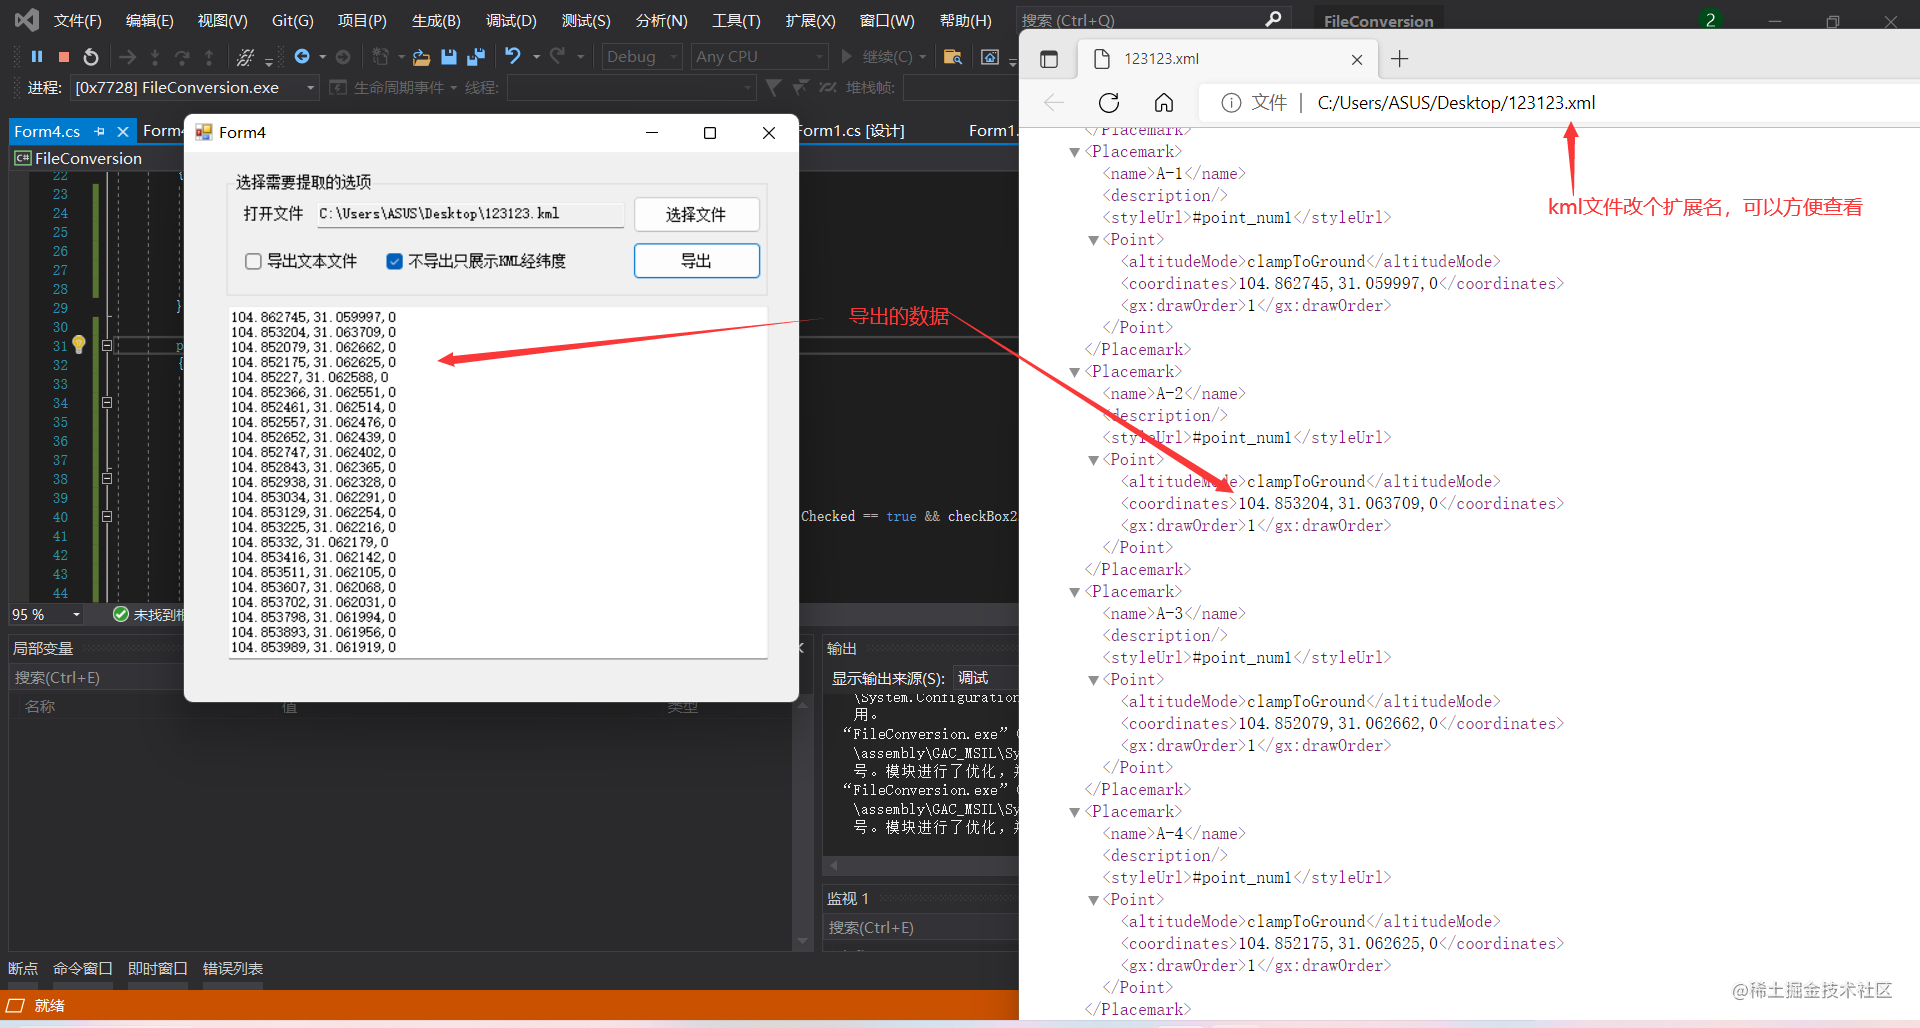1920x1028 pixels.
Task: Click the green no-issues-found check icon
Action: pyautogui.click(x=121, y=614)
